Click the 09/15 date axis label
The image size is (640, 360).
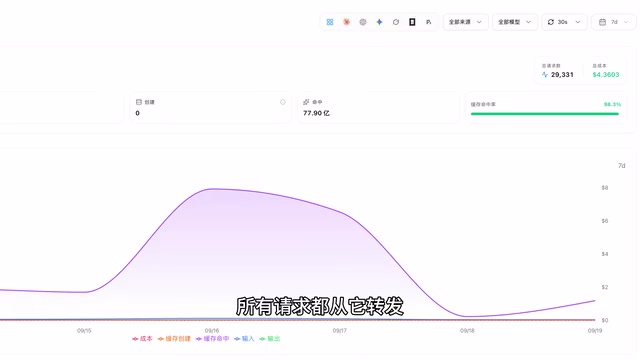point(84,331)
